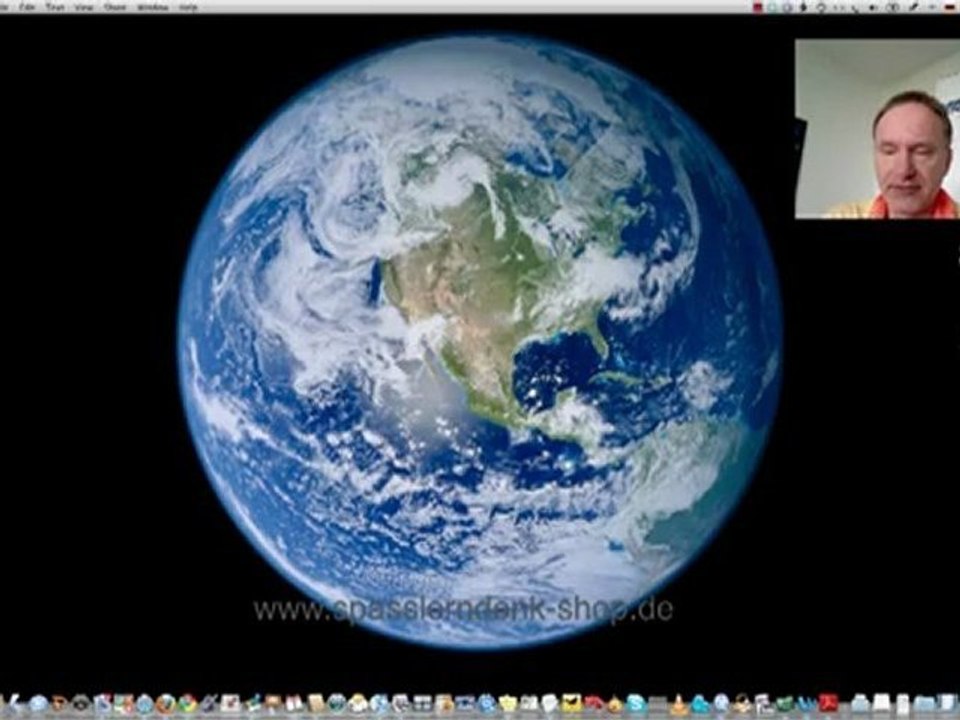This screenshot has height=720, width=960.
Task: Open yellow square app icon in Dock
Action: (572, 703)
